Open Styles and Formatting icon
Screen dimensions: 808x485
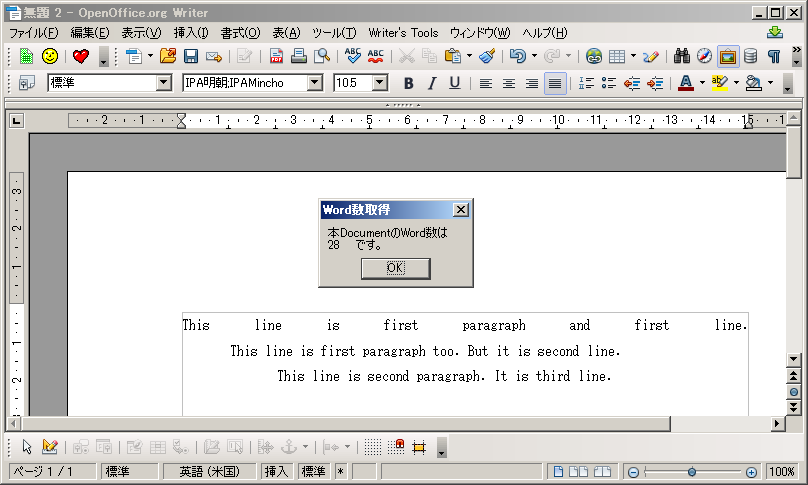click(27, 83)
